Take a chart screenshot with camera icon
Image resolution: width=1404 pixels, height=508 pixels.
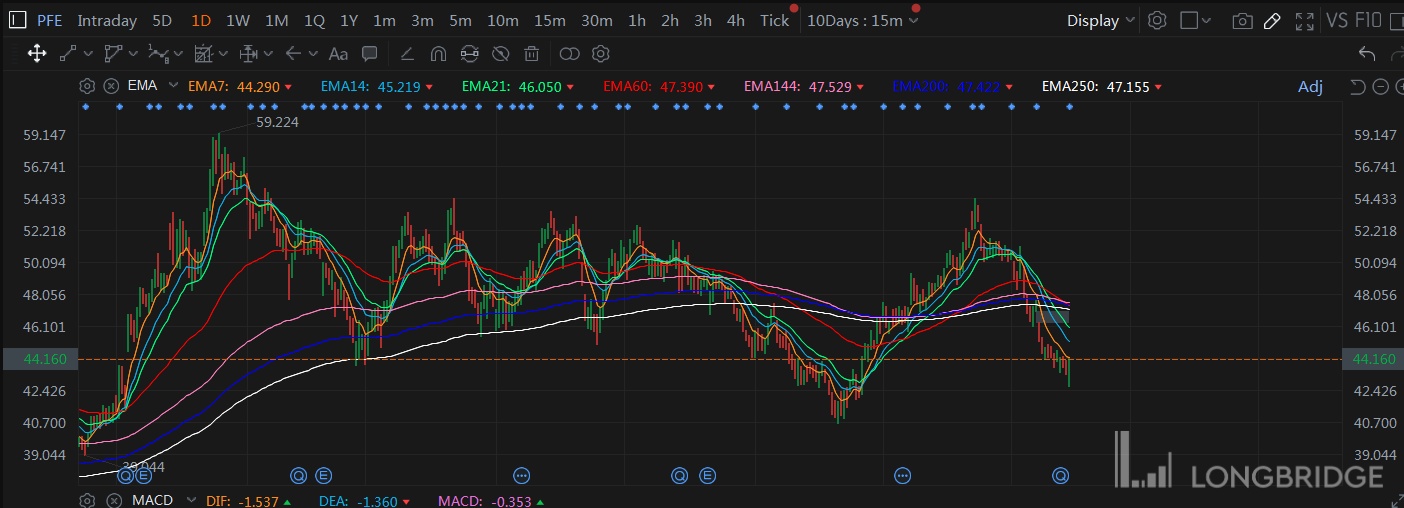pyautogui.click(x=1242, y=21)
